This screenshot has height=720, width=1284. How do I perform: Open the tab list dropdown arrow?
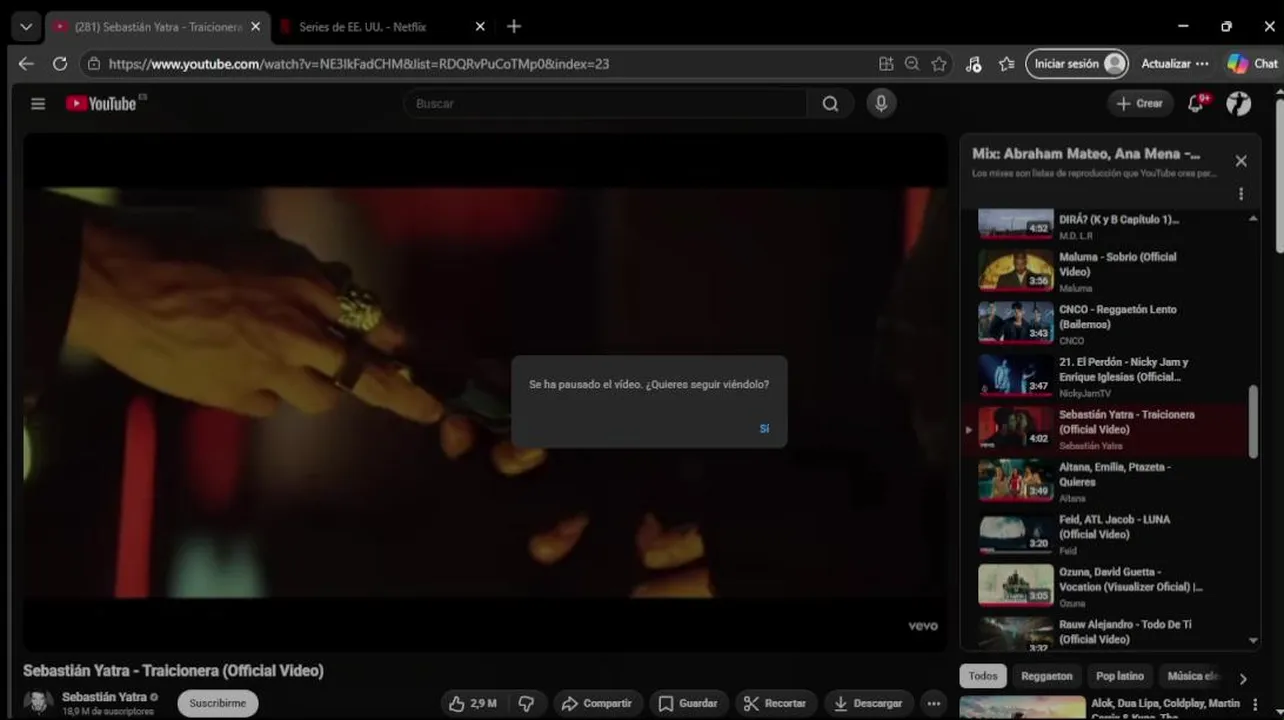(25, 27)
